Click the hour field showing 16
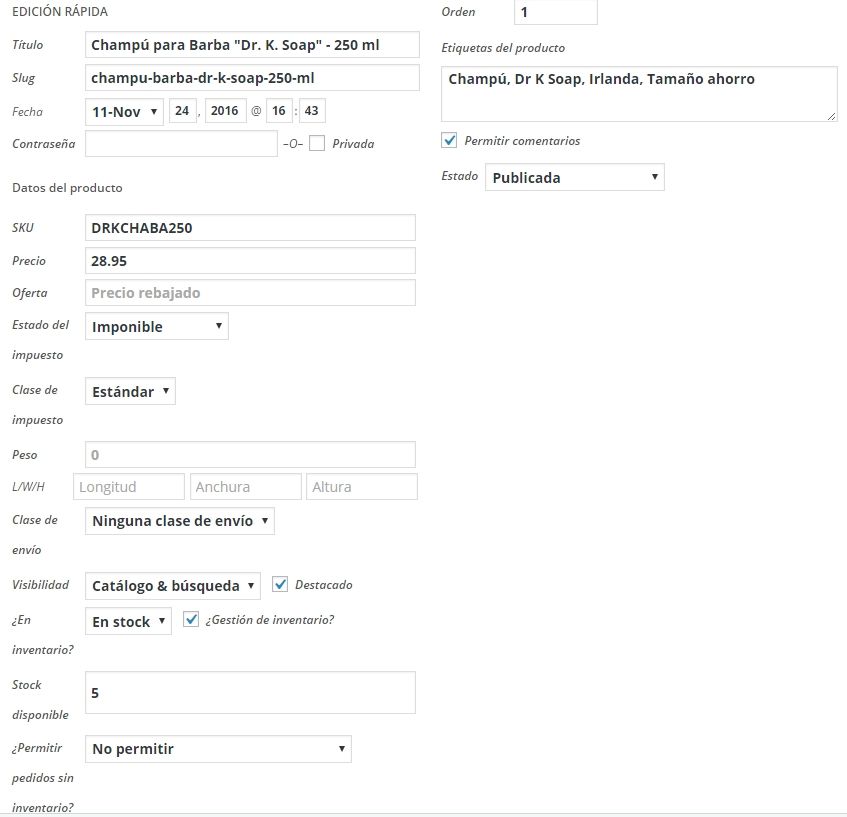Viewport: 847px width, 817px height. click(279, 111)
